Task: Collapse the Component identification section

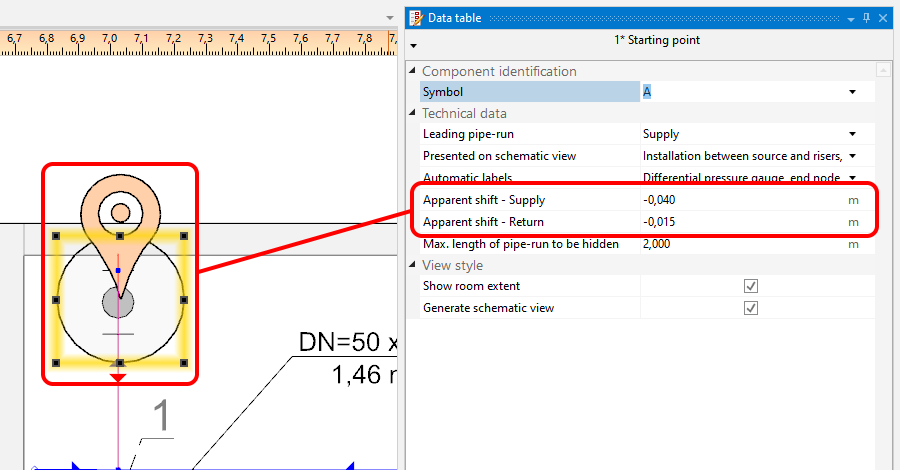Action: (x=413, y=72)
